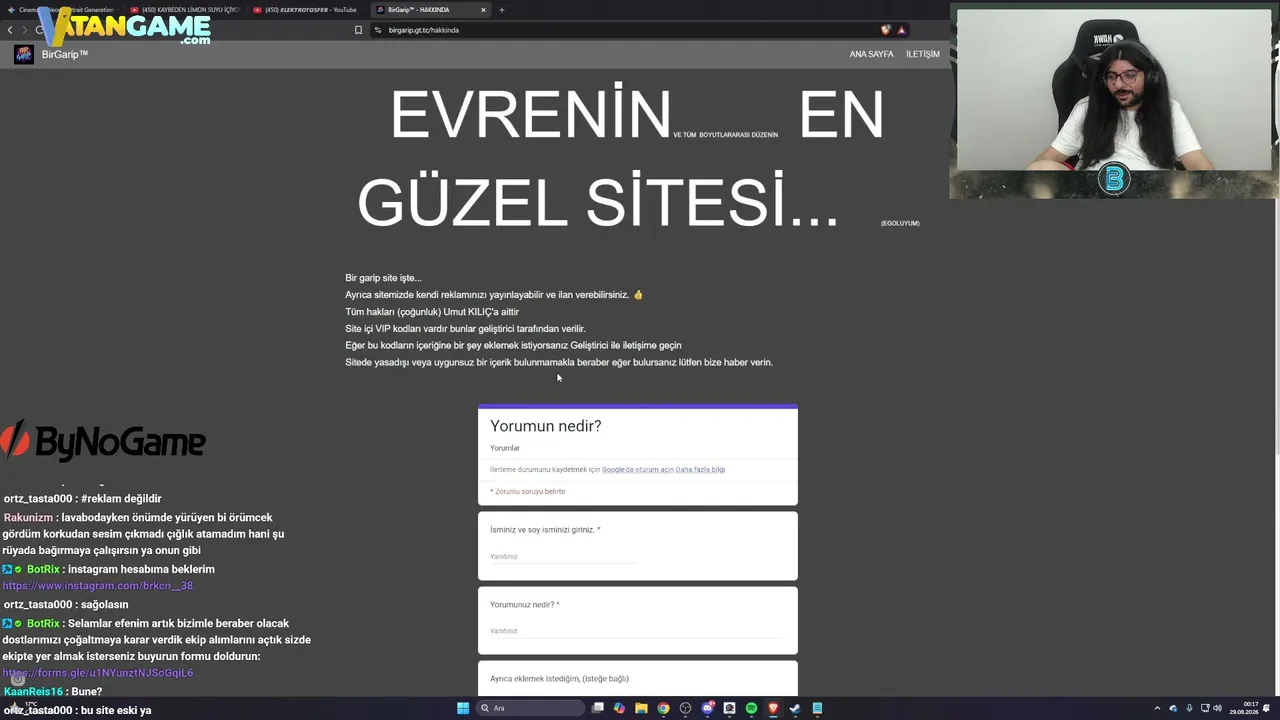
Task: Close the BirGarip HAKKINDA tab
Action: click(x=483, y=10)
